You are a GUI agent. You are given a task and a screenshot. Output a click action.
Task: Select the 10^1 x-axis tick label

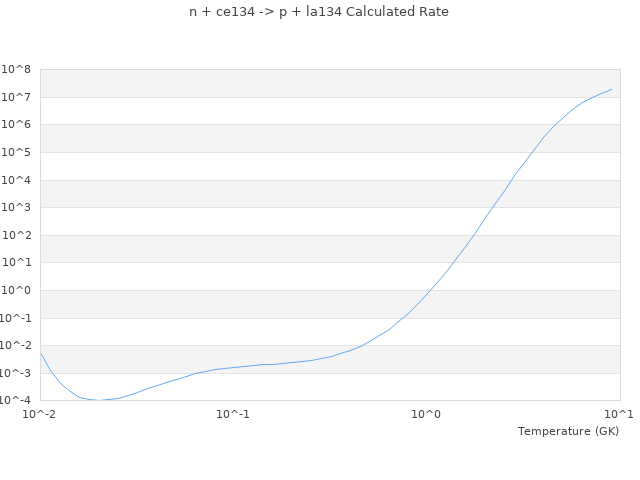click(x=619, y=414)
